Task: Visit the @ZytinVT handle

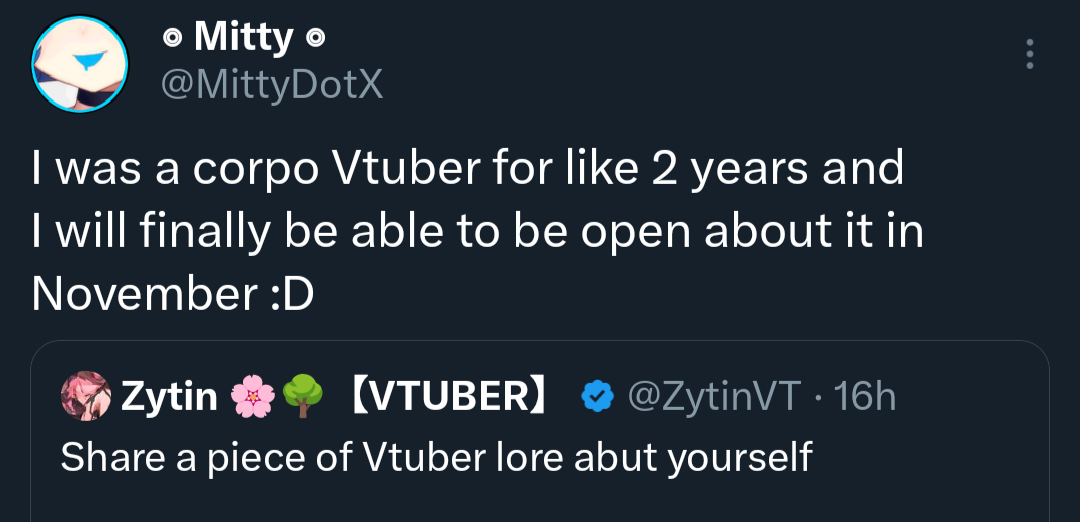Action: (x=713, y=397)
